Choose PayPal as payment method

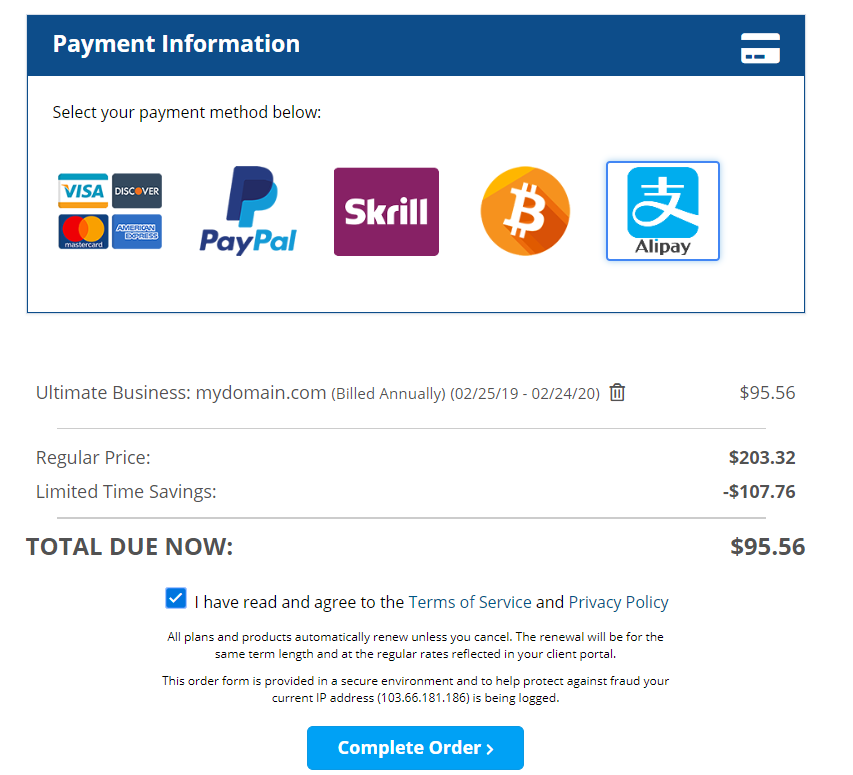coord(248,211)
